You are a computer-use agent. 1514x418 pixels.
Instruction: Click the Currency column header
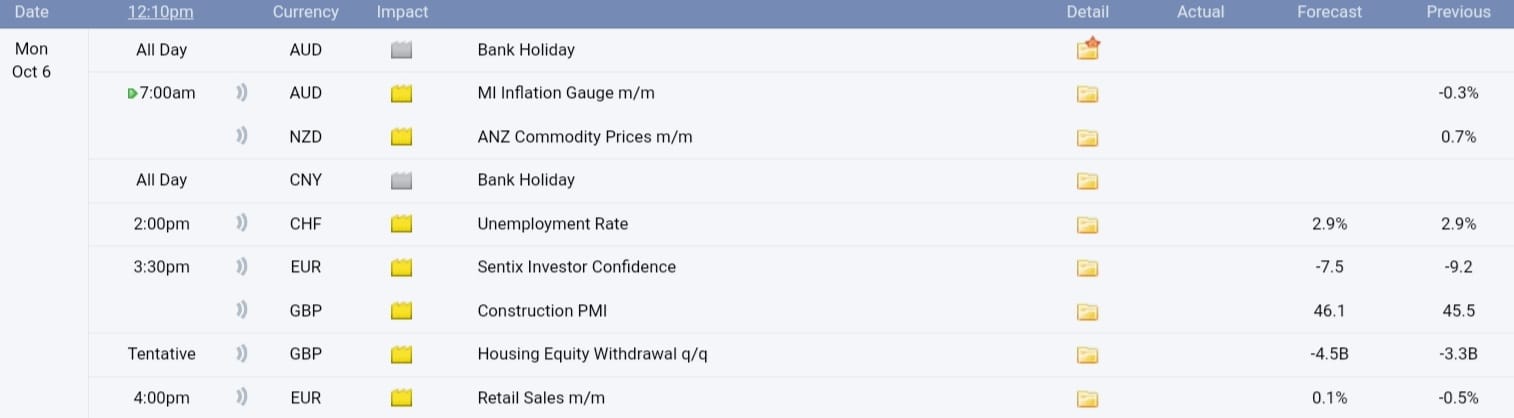click(305, 12)
